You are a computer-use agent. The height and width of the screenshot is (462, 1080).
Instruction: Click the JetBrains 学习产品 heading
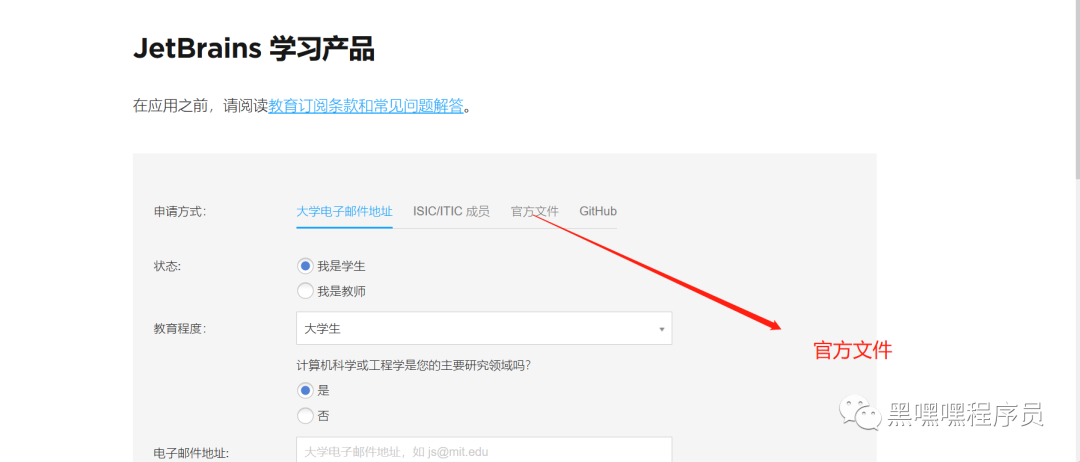pos(253,50)
